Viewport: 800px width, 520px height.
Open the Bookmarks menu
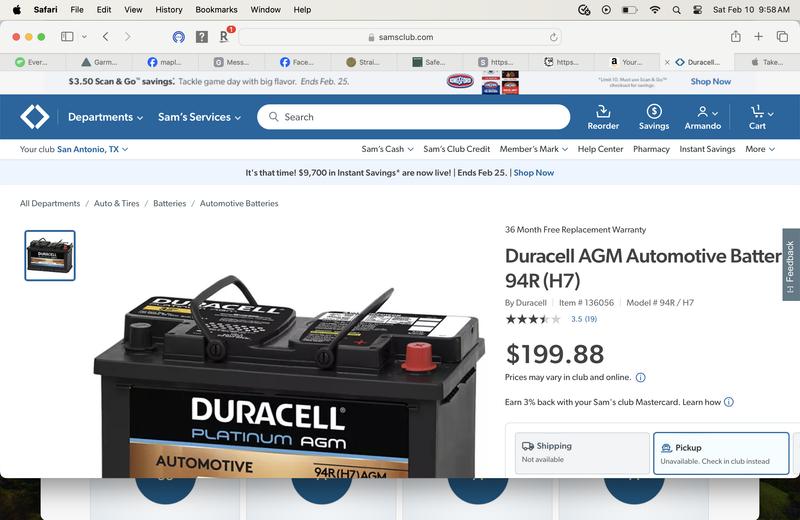point(216,9)
